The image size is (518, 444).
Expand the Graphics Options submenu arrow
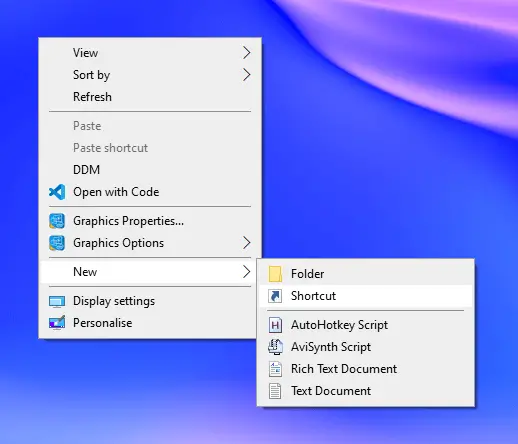point(246,243)
